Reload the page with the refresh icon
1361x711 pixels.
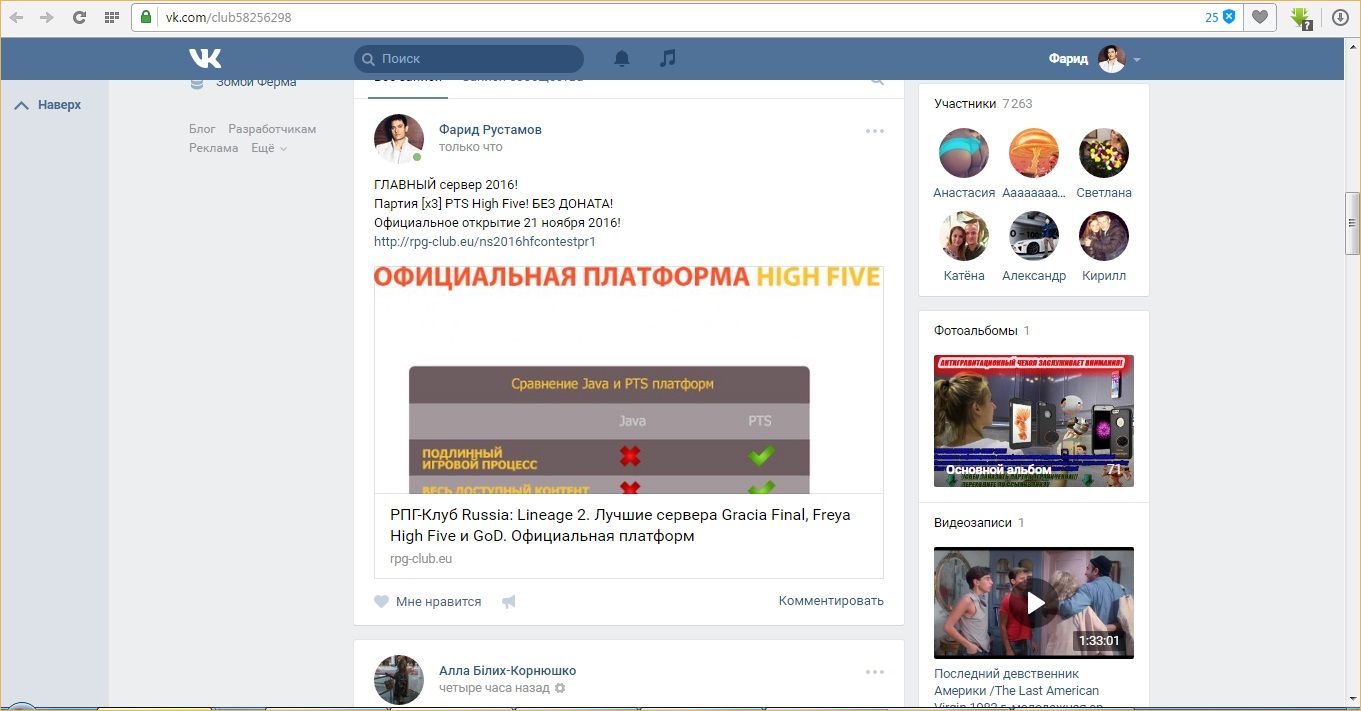(x=79, y=17)
